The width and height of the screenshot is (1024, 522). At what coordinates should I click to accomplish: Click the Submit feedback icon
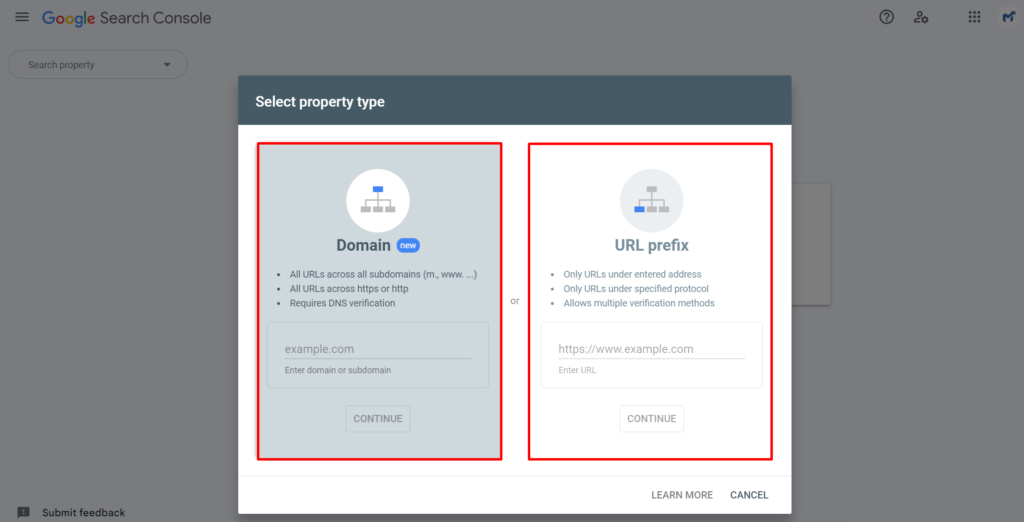click(24, 513)
